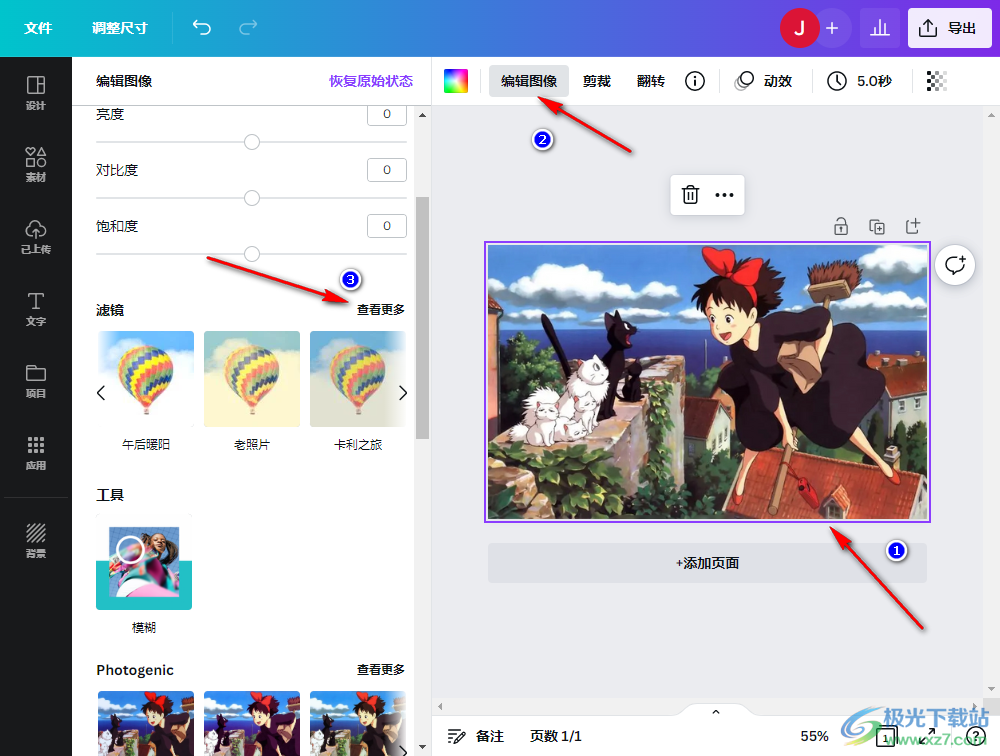This screenshot has height=756, width=1000.
Task: Click the 导出 export button
Action: click(x=950, y=28)
